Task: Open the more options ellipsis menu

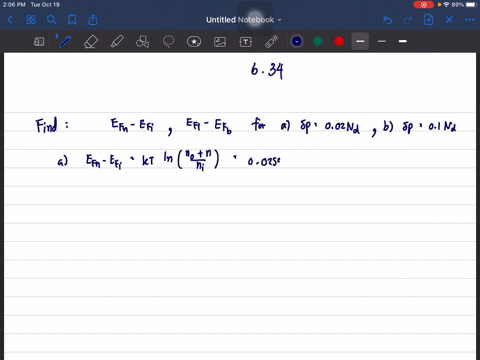Action: (x=469, y=20)
